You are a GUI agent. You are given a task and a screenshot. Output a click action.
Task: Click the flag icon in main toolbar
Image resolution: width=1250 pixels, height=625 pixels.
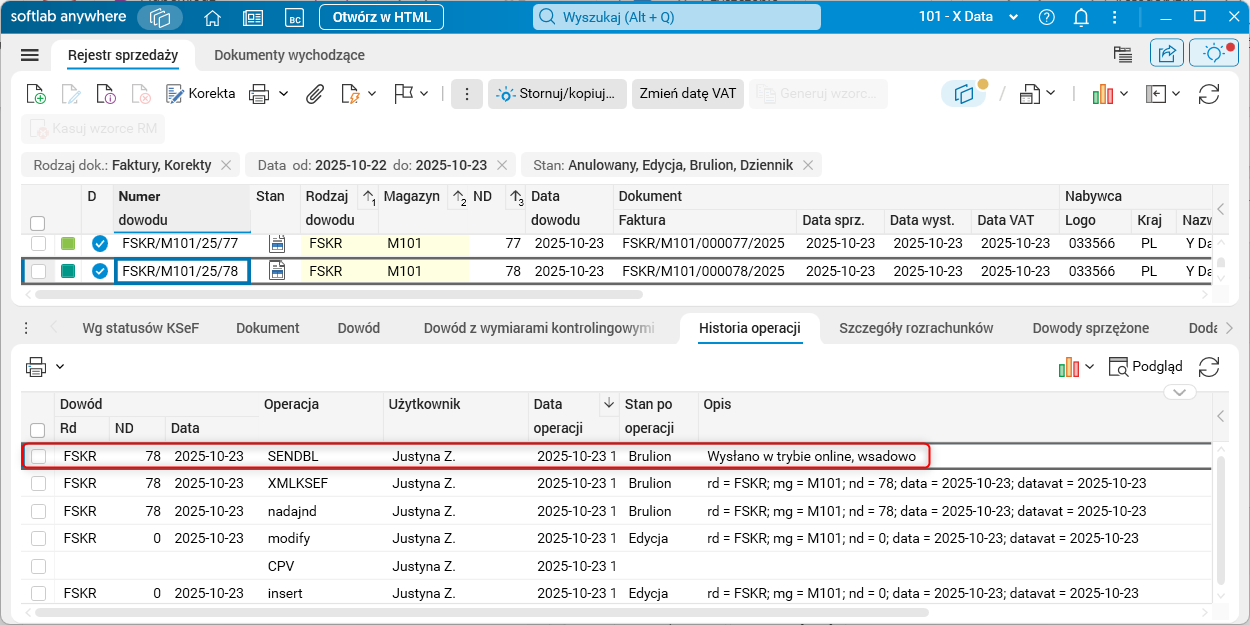[x=403, y=94]
